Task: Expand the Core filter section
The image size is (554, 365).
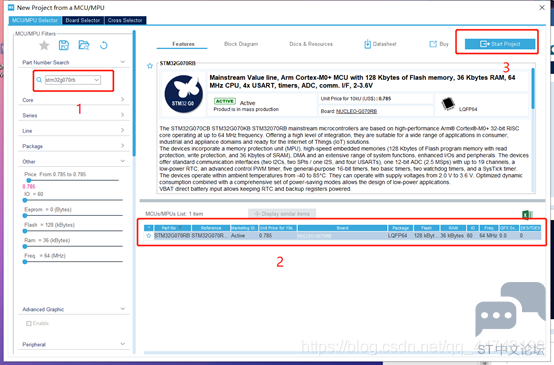Action: point(123,99)
